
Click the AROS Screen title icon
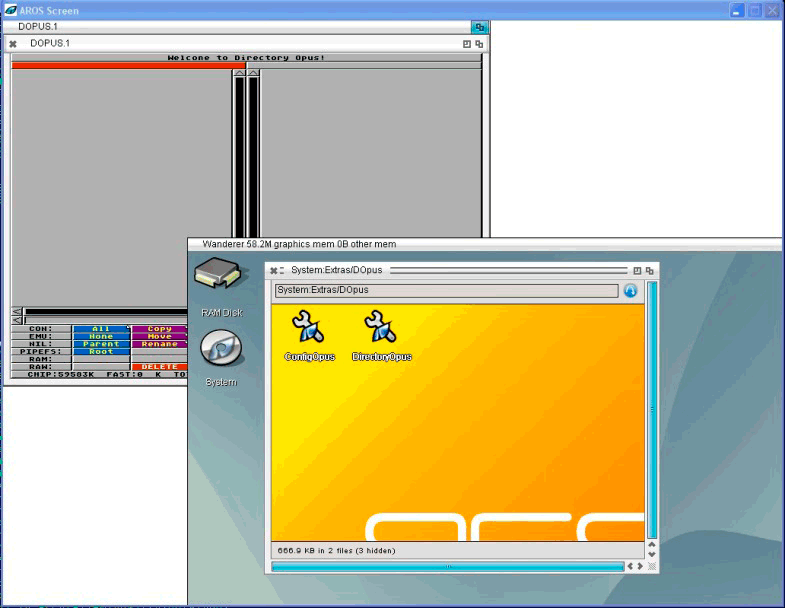coord(10,10)
